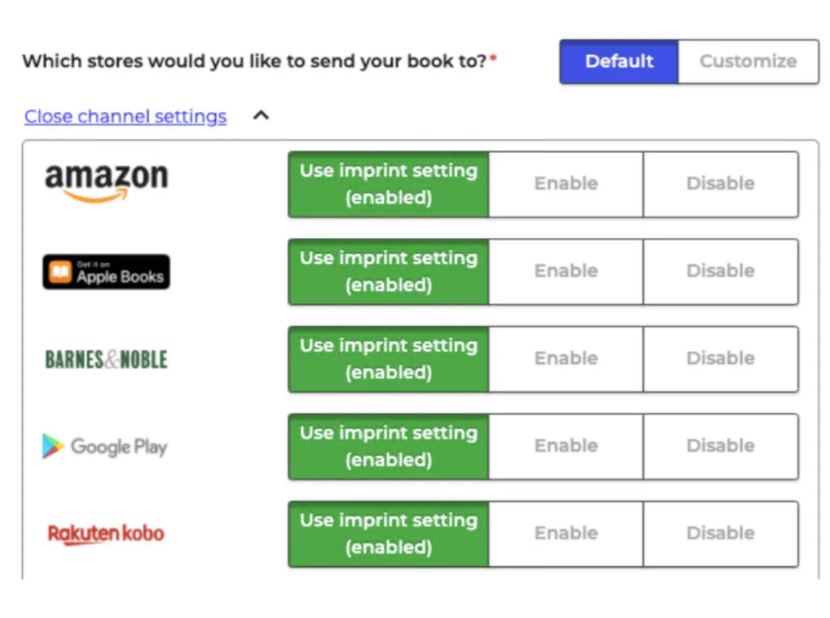Enable the Apple Books channel

[x=566, y=272]
